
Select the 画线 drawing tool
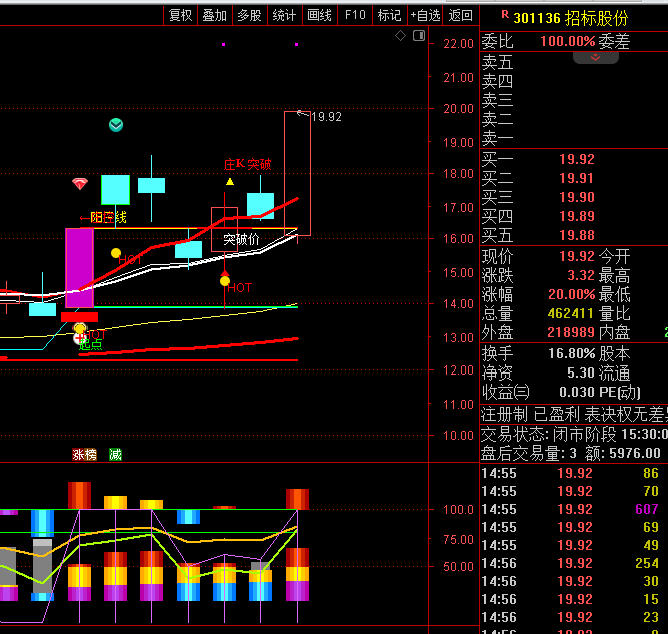319,15
